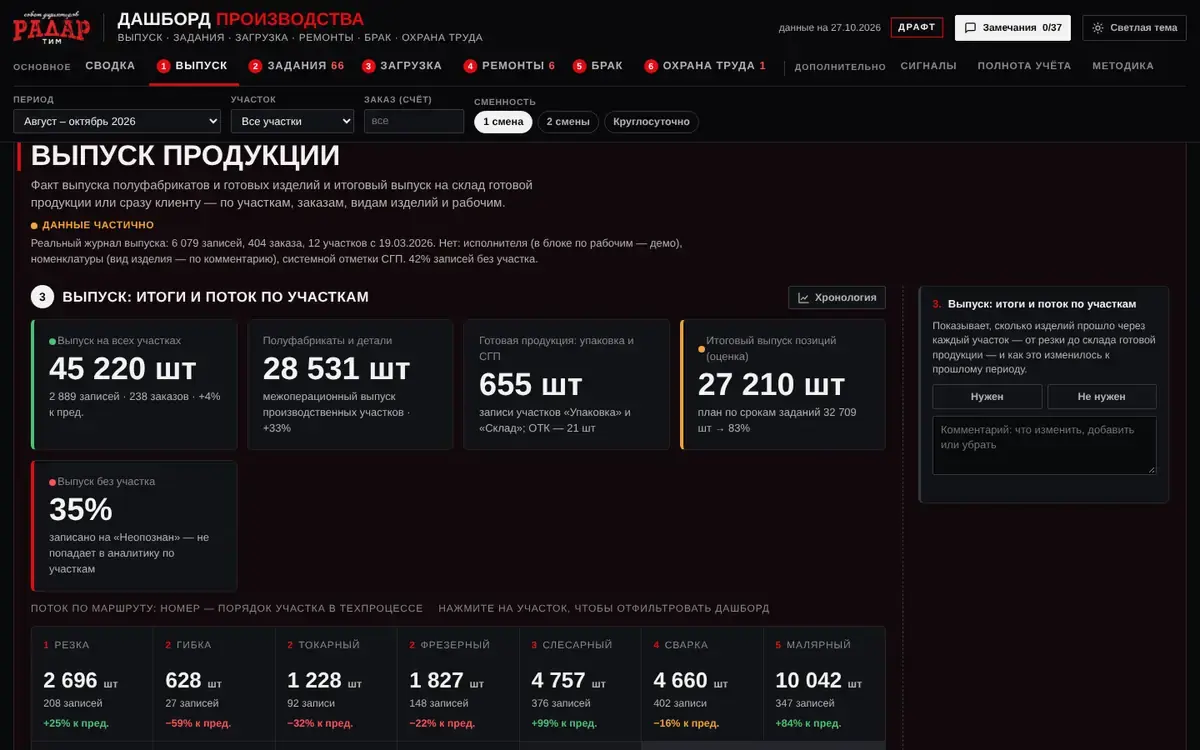The image size is (1200, 750).
Task: Click the Выпуск на всех участках card
Action: click(x=134, y=384)
